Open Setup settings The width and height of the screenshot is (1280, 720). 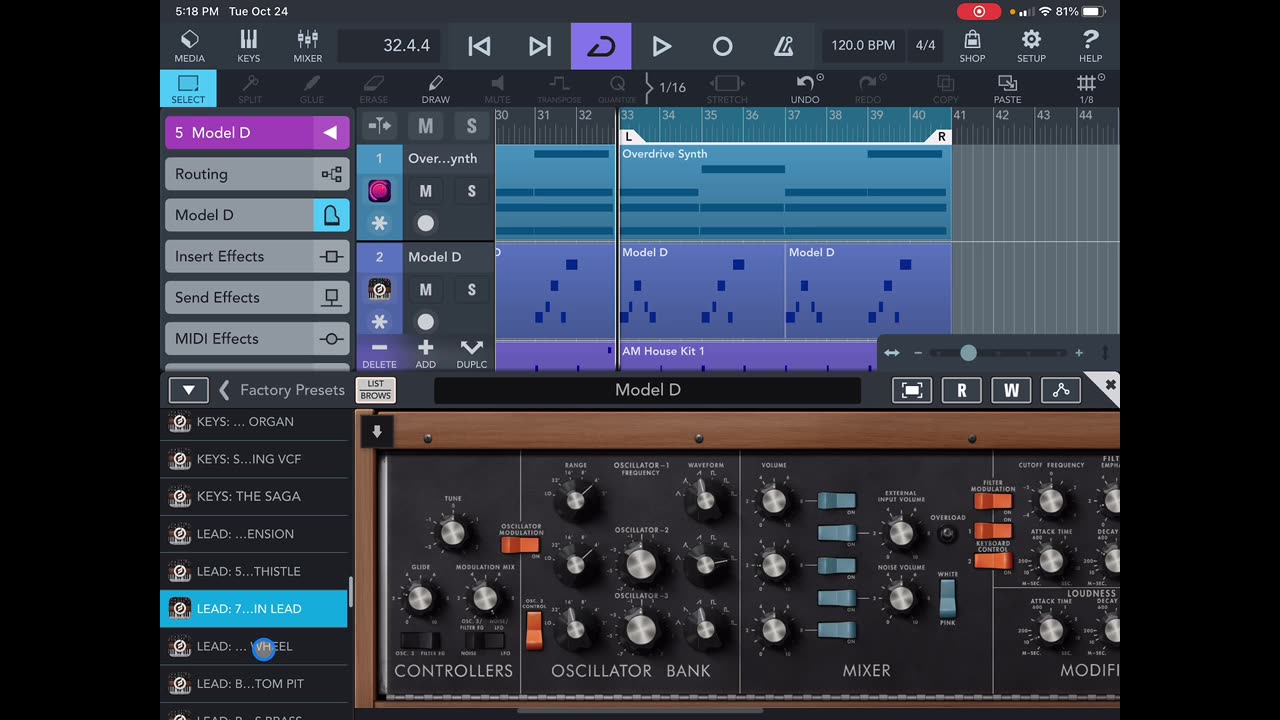point(1031,46)
